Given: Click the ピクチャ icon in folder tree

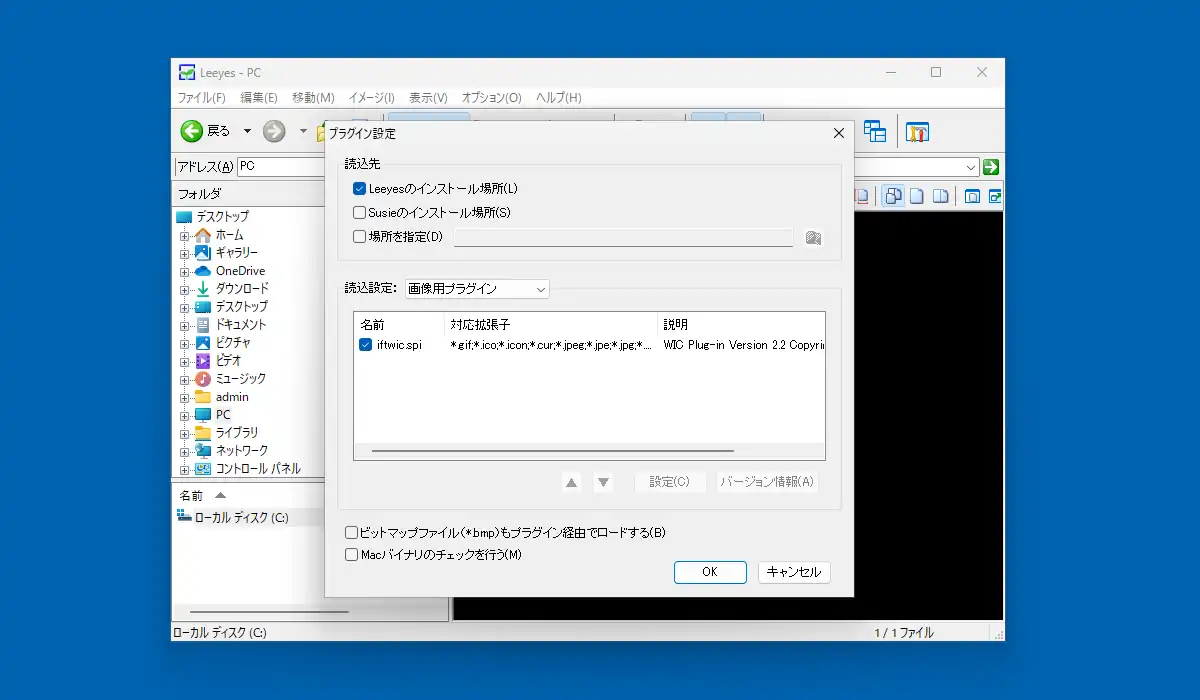Looking at the screenshot, I should pyautogui.click(x=203, y=343).
